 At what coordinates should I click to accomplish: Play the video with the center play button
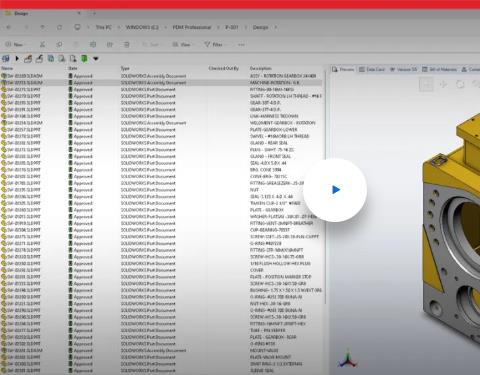[335, 190]
